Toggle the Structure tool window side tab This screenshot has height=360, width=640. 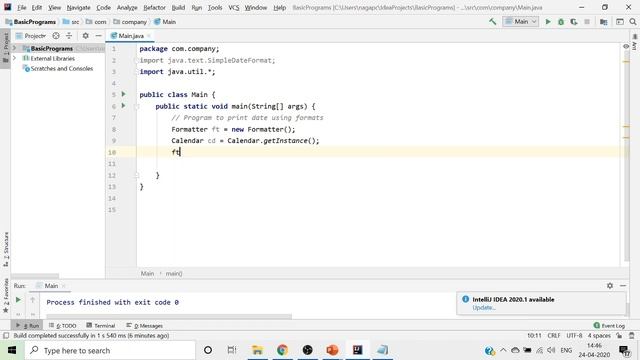pyautogui.click(x=6, y=249)
